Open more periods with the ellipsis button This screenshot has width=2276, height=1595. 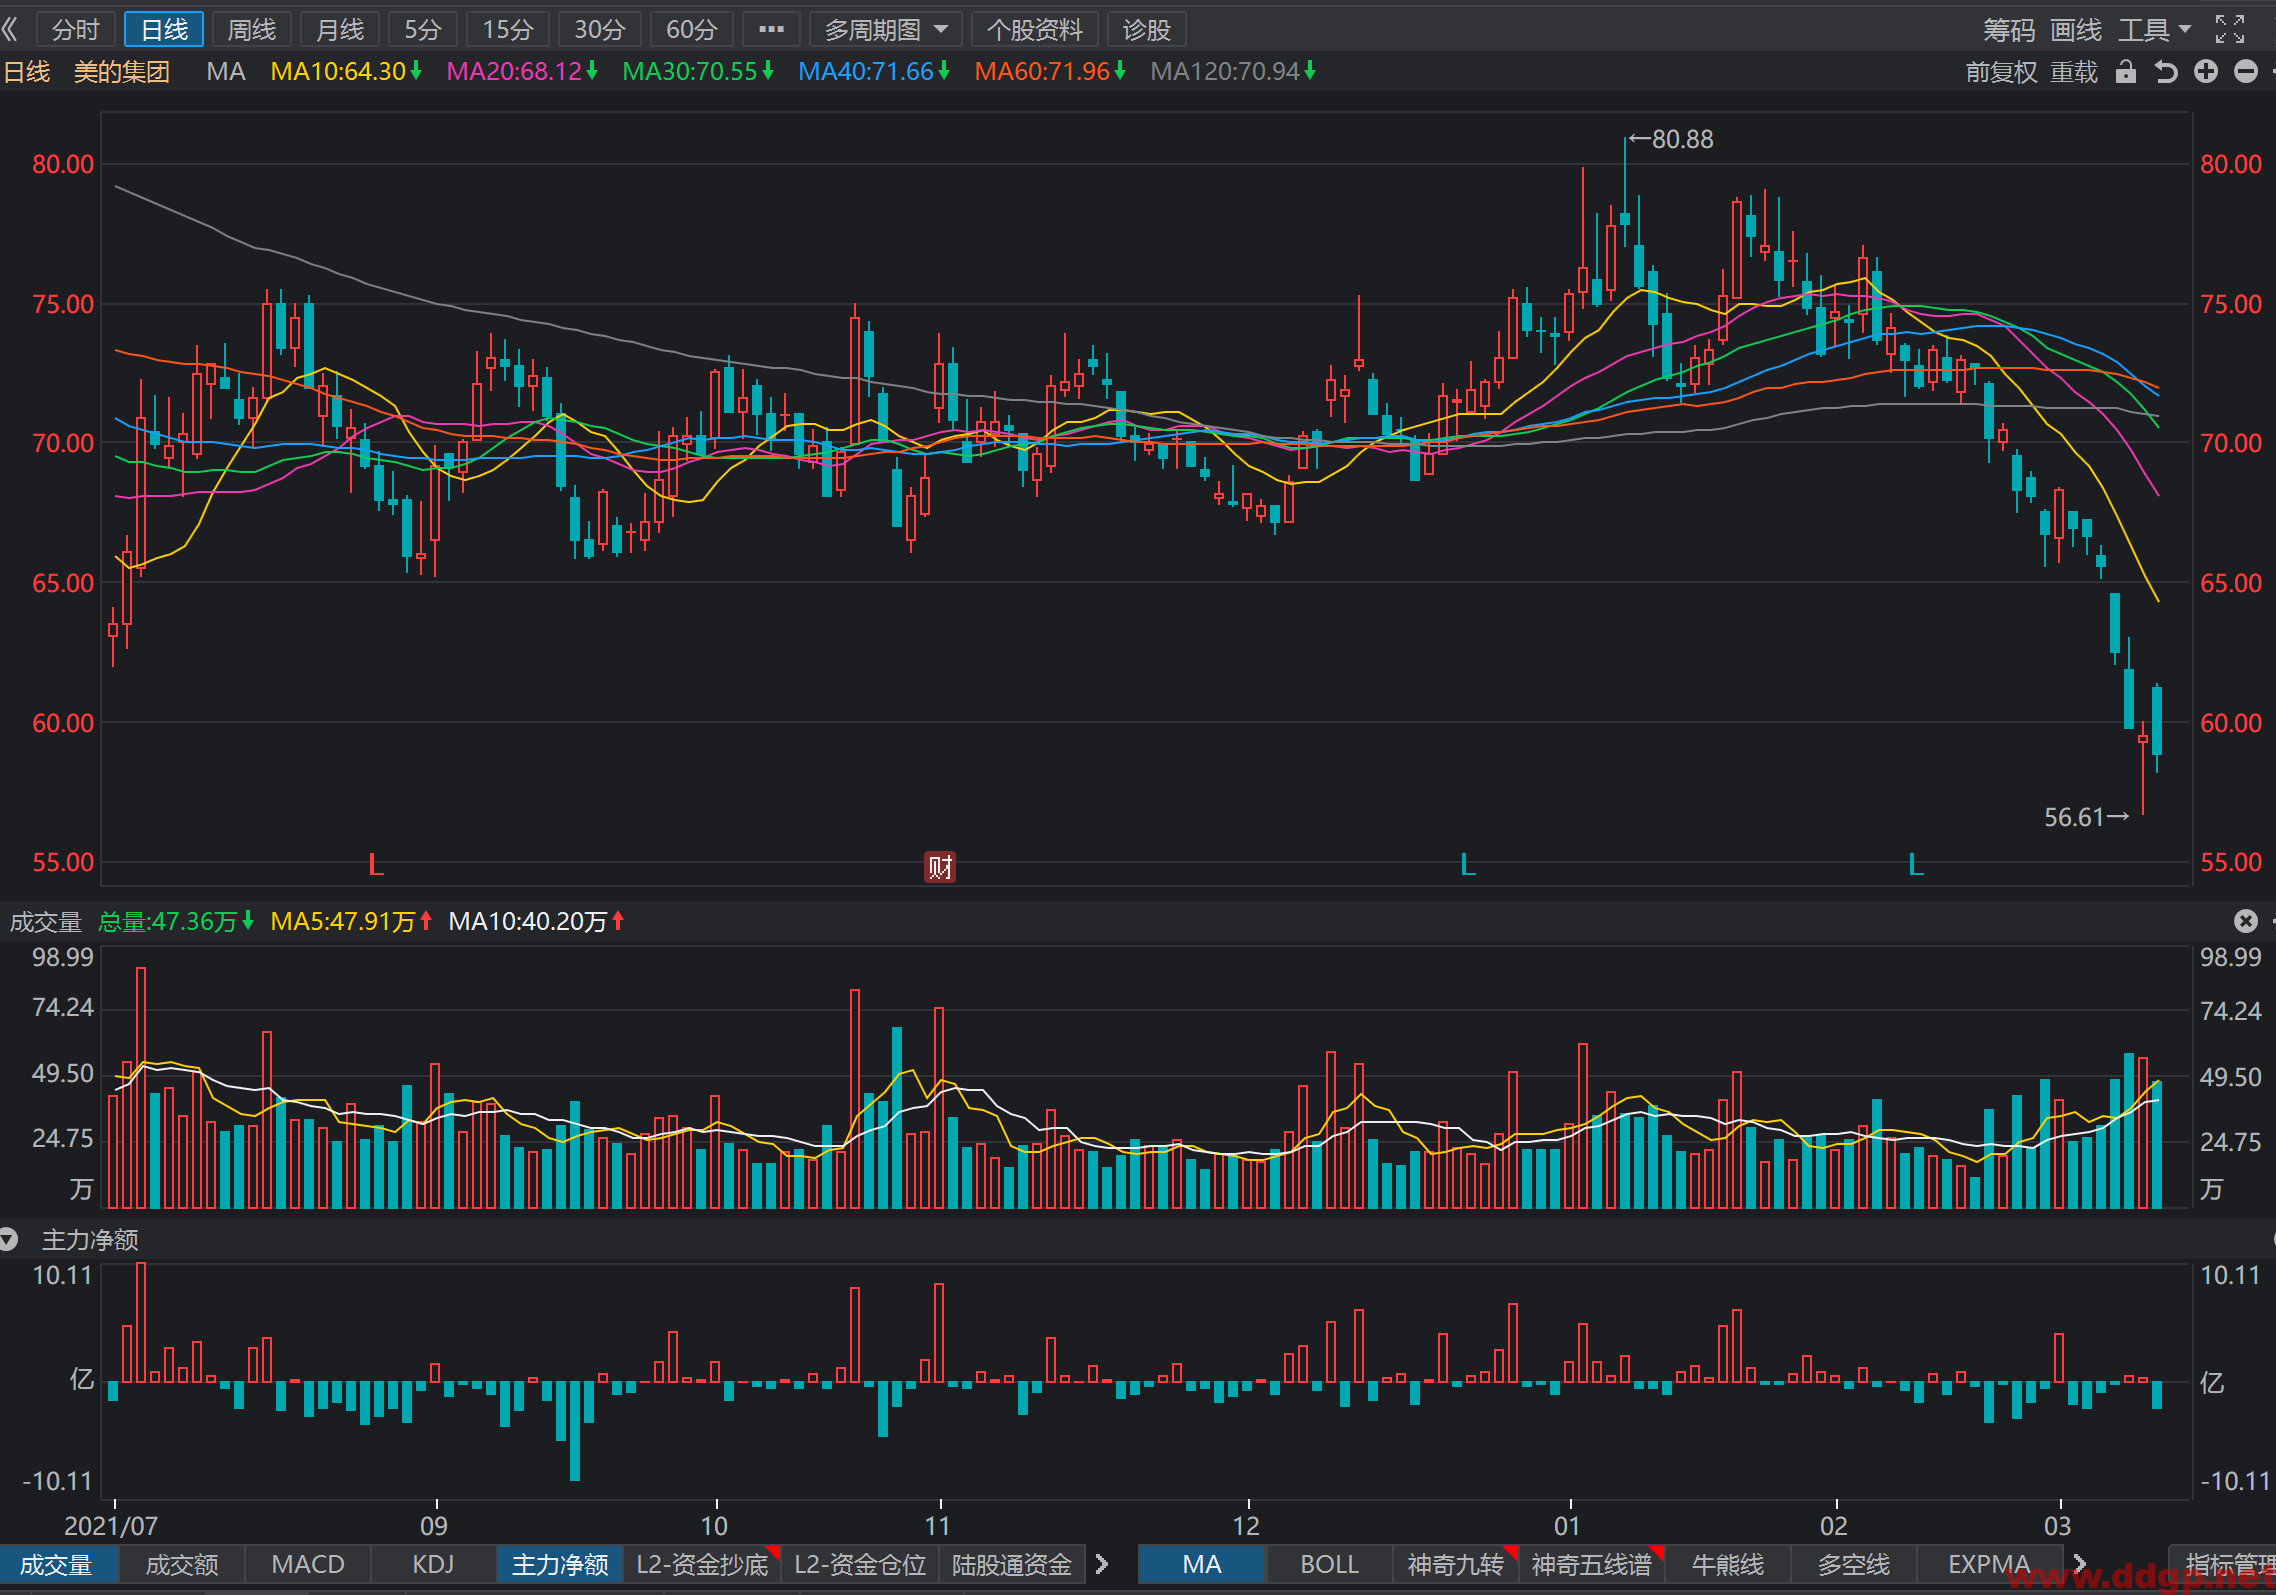(771, 30)
